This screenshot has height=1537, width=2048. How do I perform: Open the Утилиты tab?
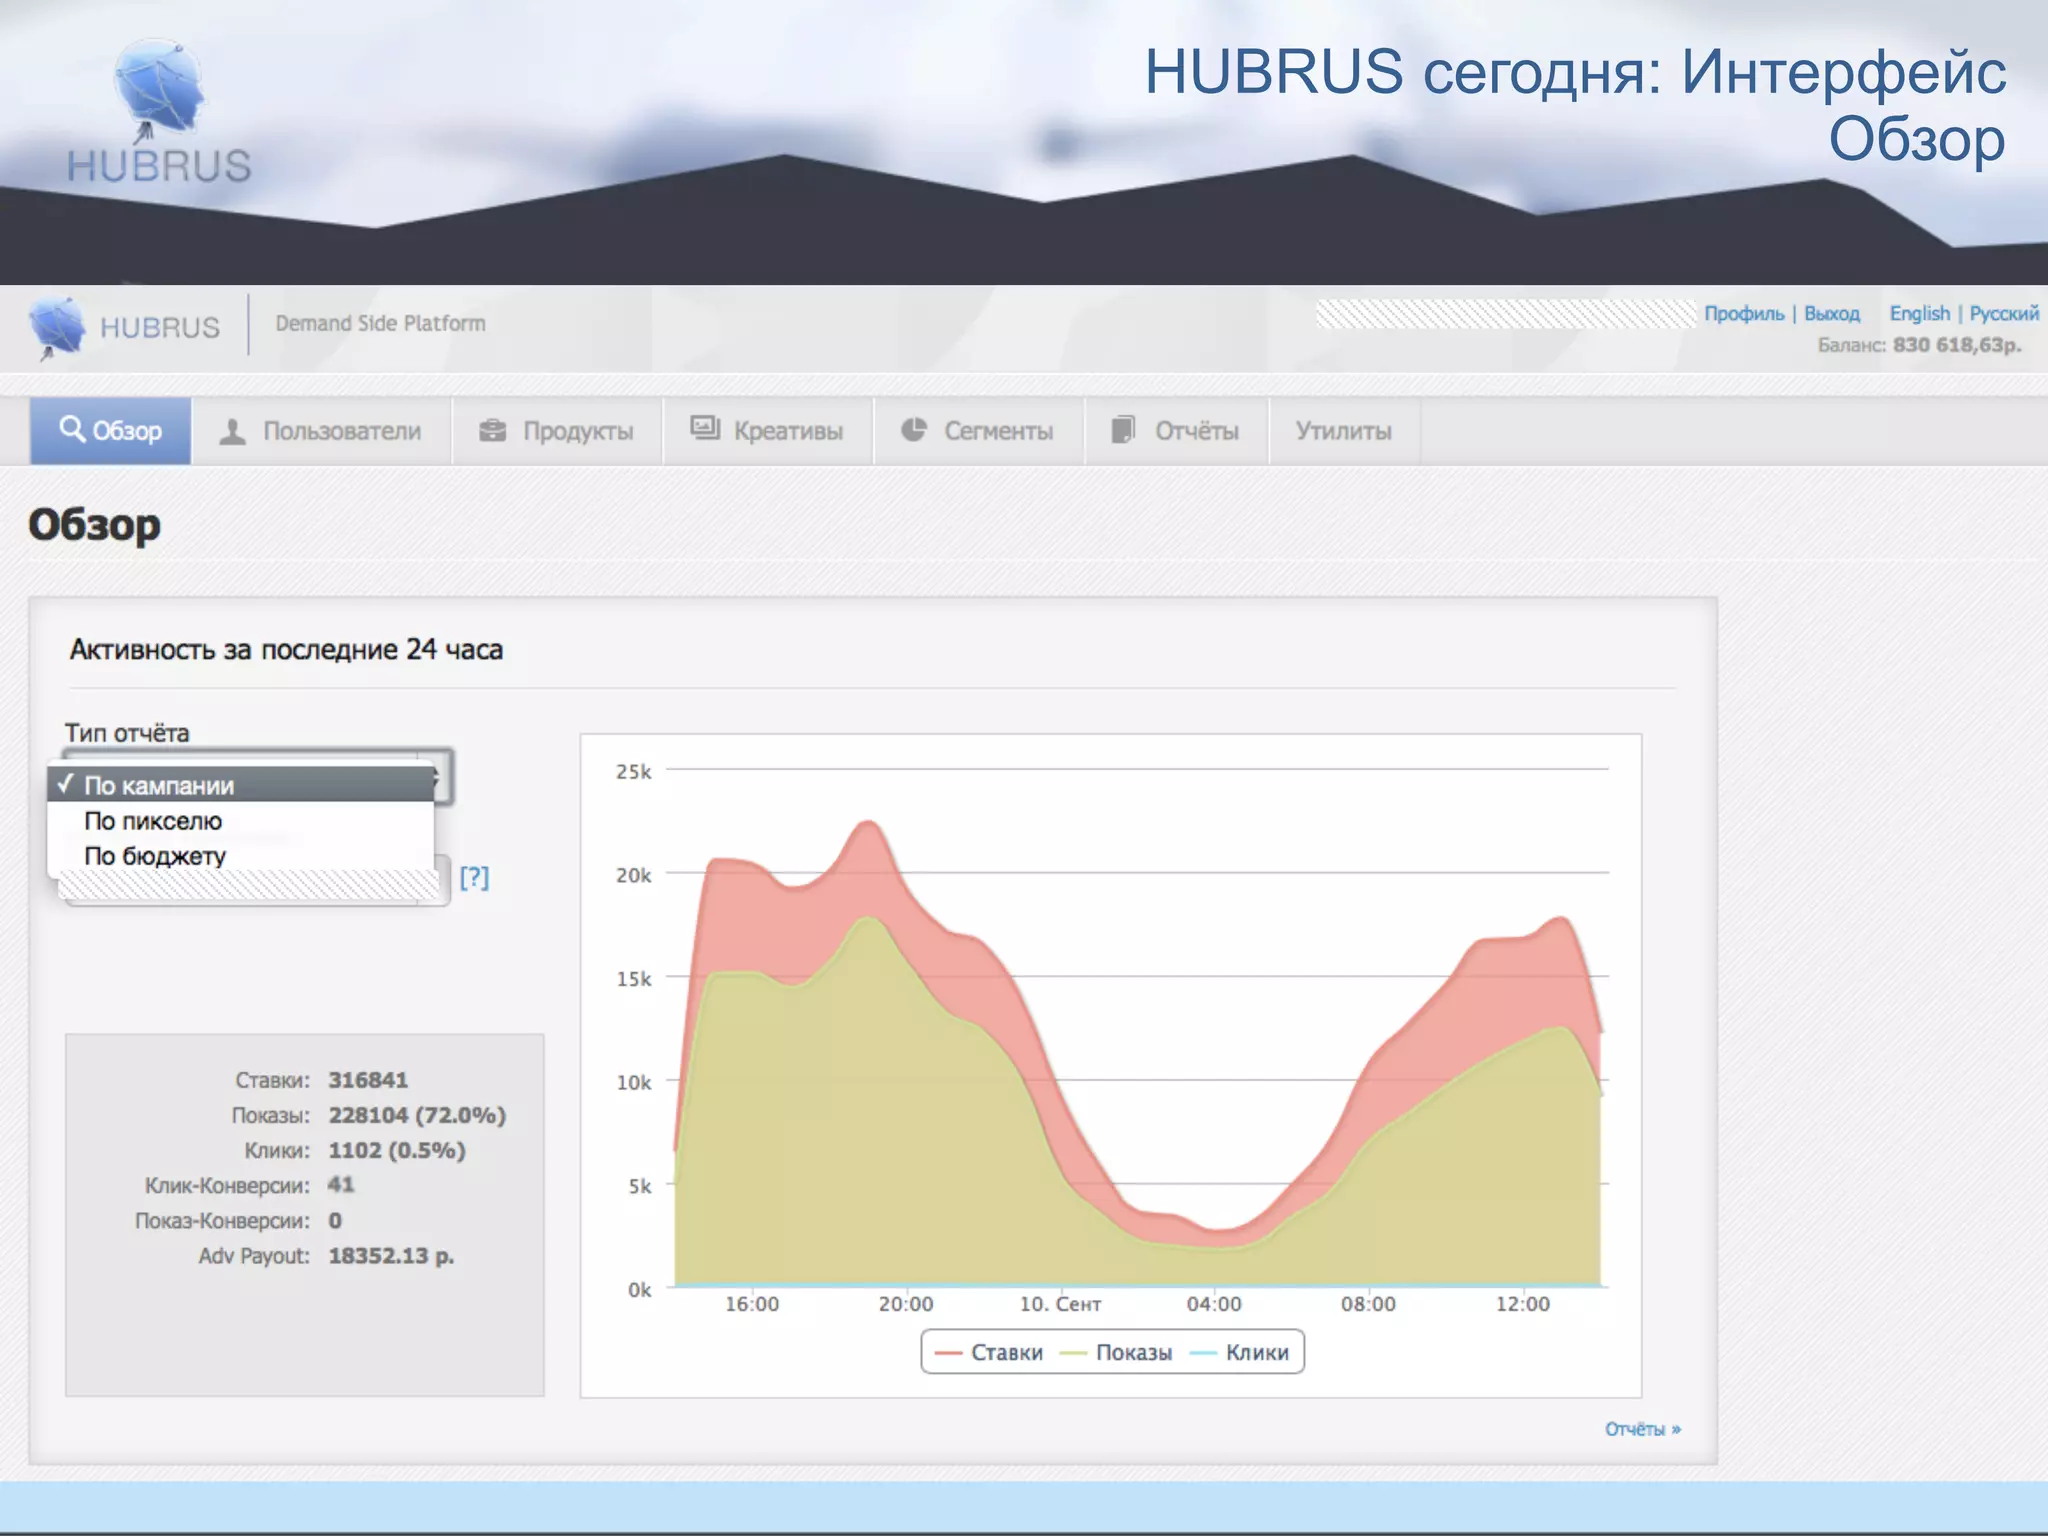pyautogui.click(x=1344, y=431)
